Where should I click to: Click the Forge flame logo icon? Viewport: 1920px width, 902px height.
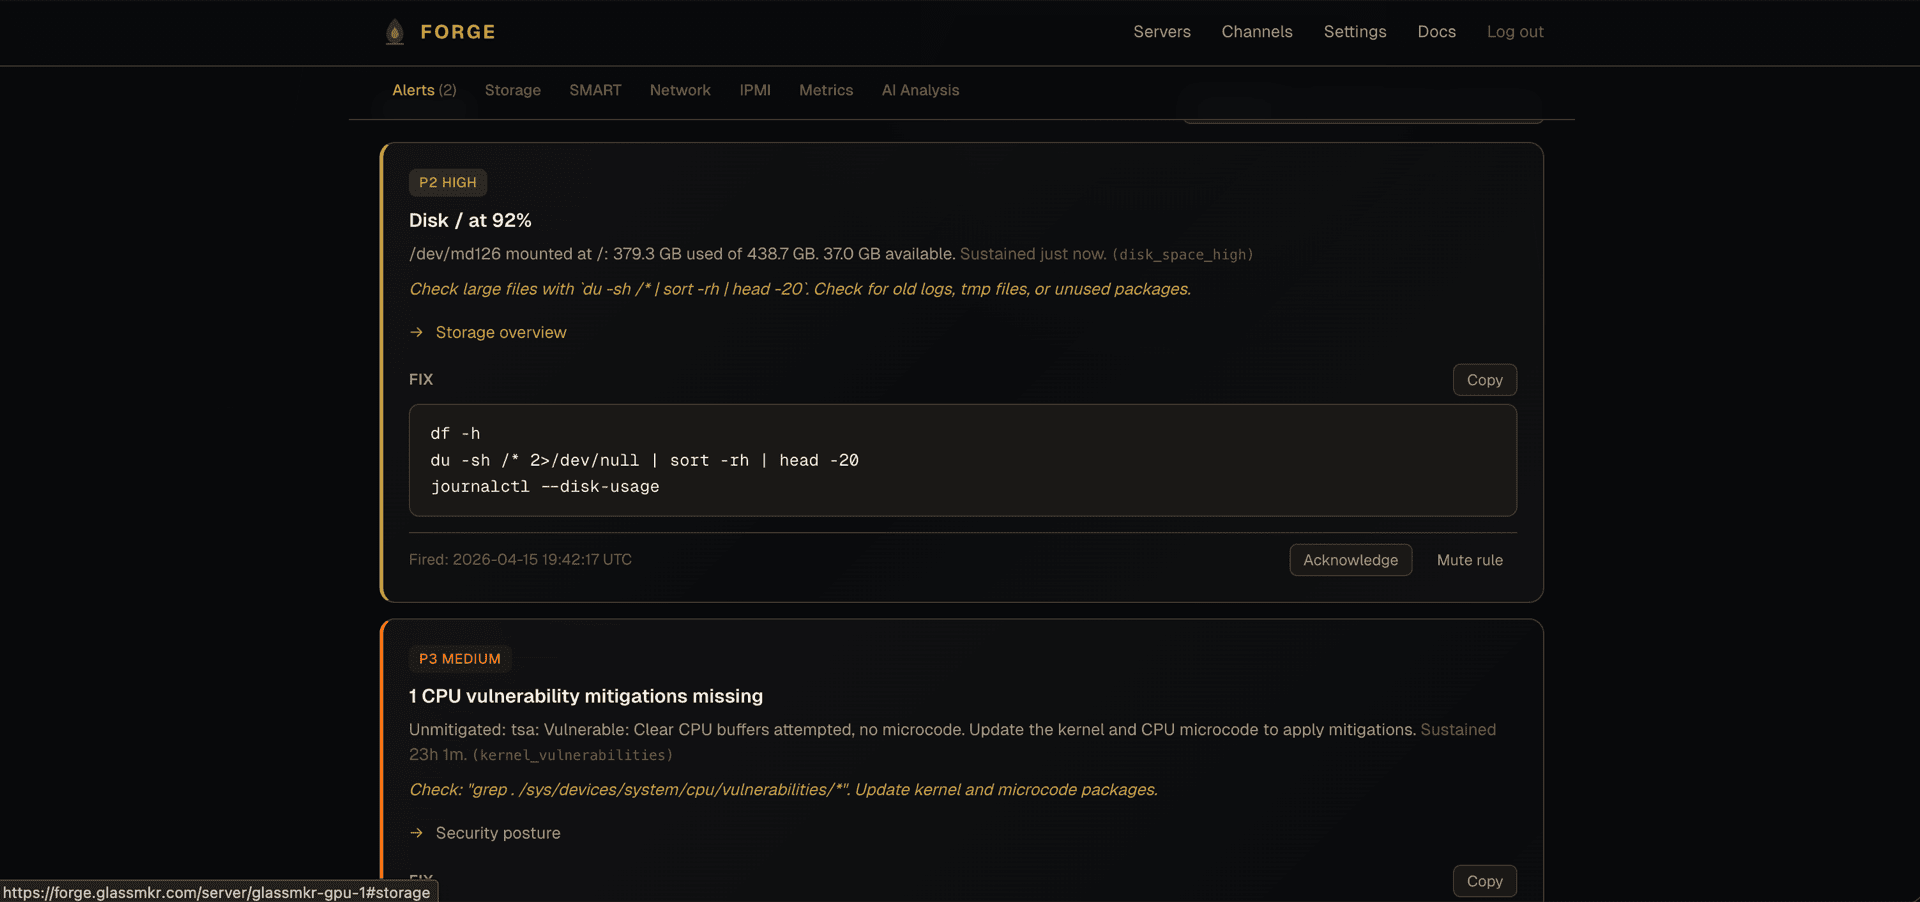(395, 31)
